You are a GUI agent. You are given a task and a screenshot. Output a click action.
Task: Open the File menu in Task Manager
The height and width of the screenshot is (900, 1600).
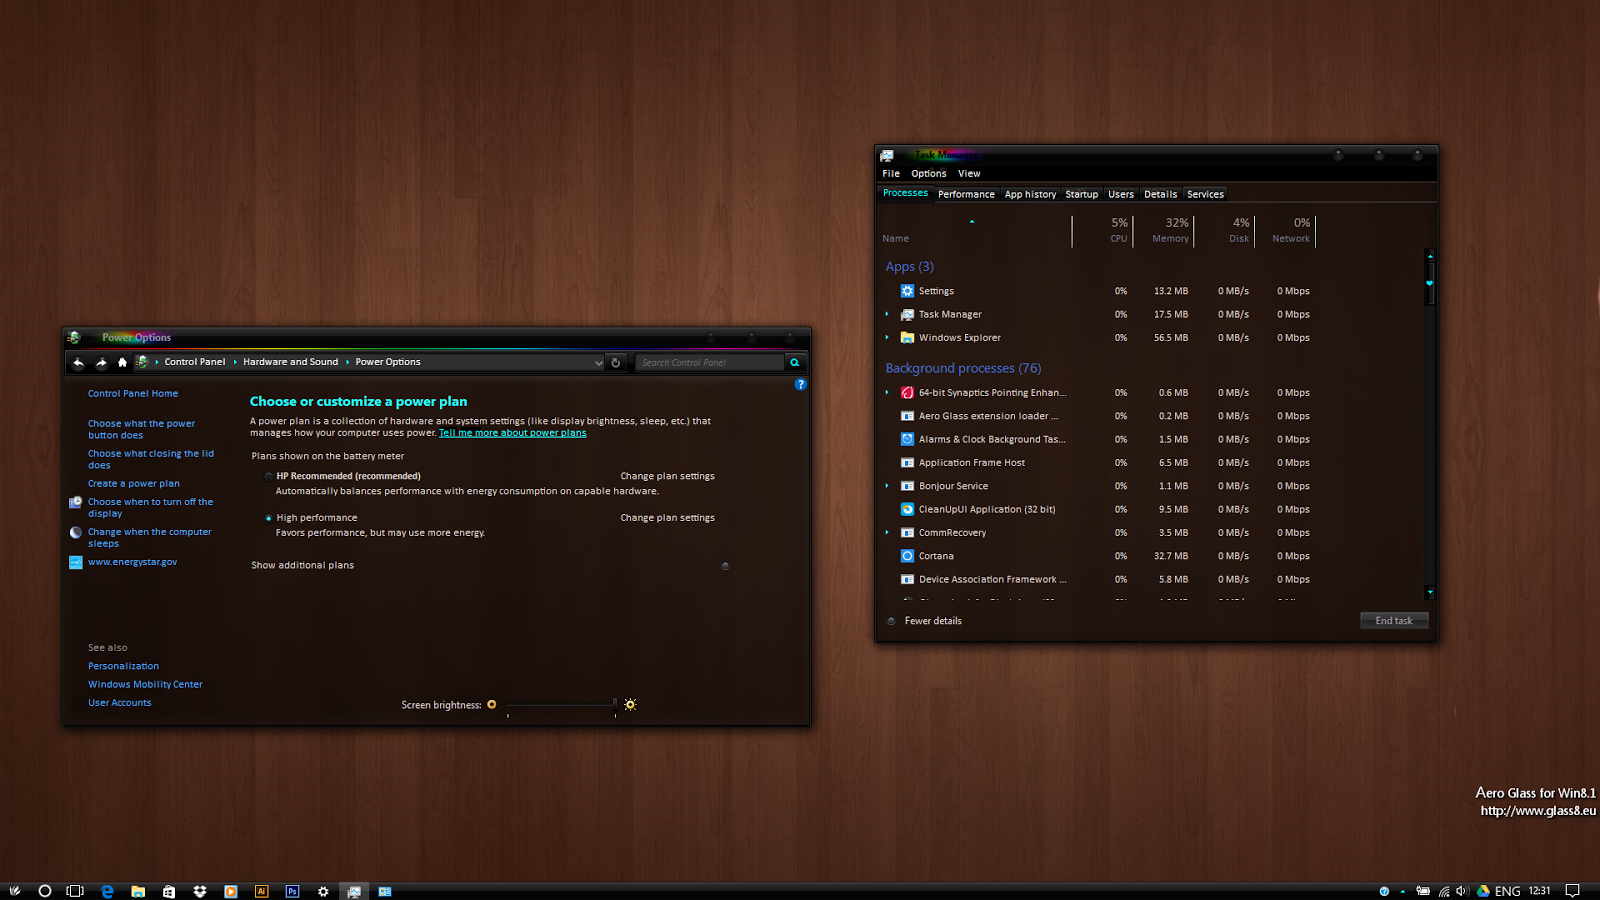[x=891, y=174]
